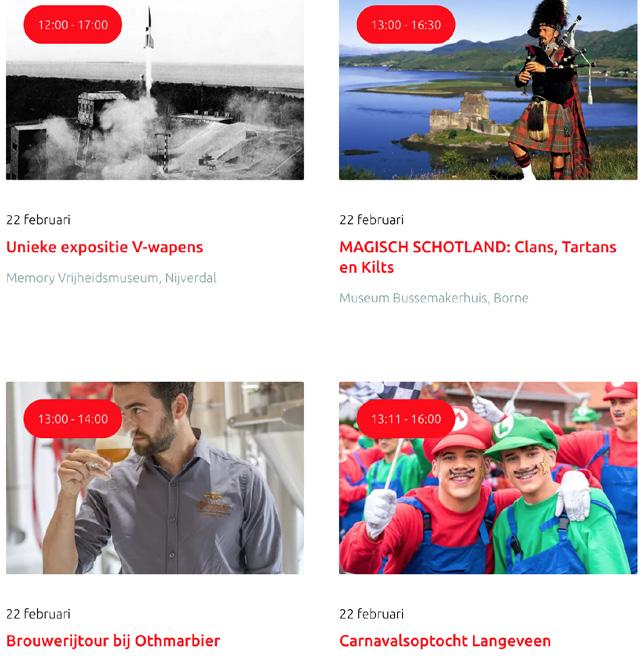The image size is (642, 665).
Task: Click 22 februari date above Carnavalsoptocht title
Action: [x=371, y=614]
